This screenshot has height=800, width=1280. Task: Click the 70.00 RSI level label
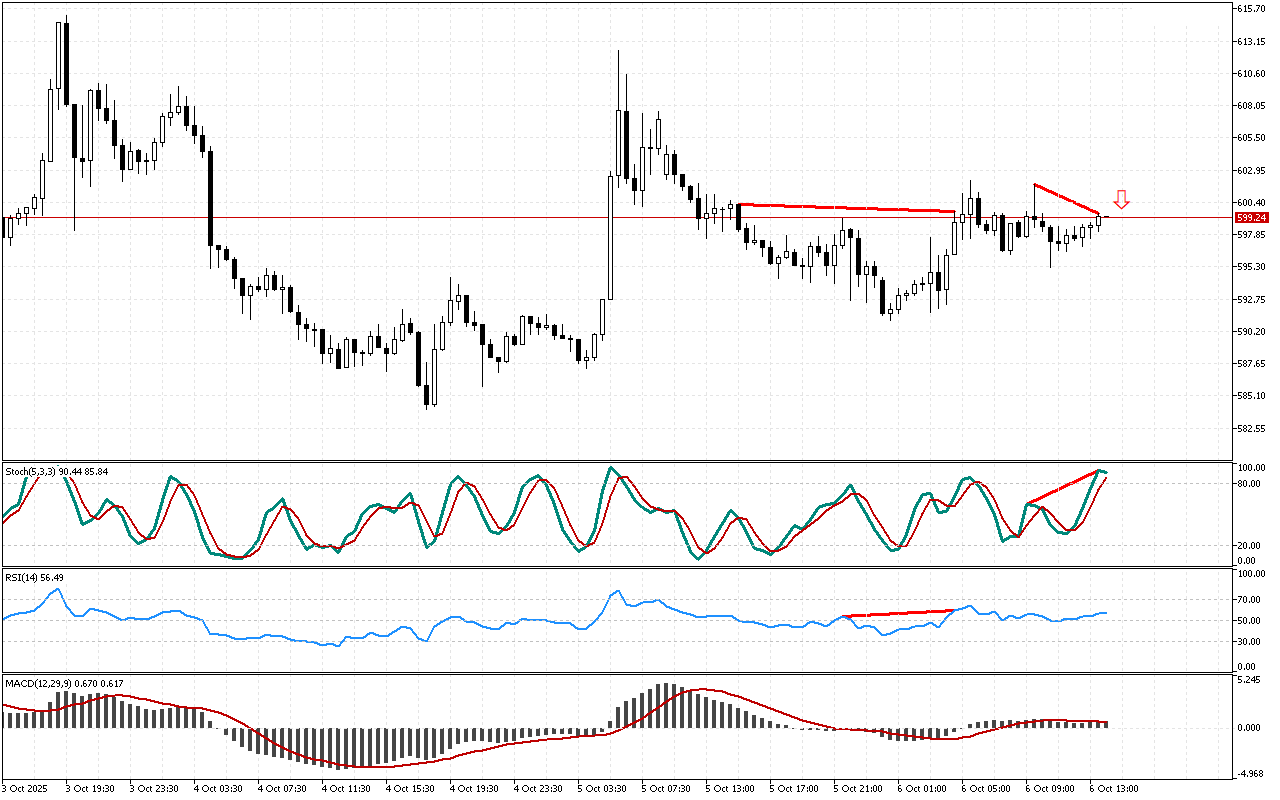pyautogui.click(x=1249, y=599)
